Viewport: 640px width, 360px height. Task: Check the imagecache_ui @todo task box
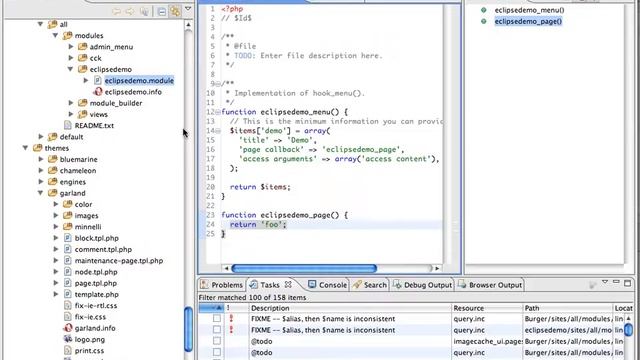[217, 341]
